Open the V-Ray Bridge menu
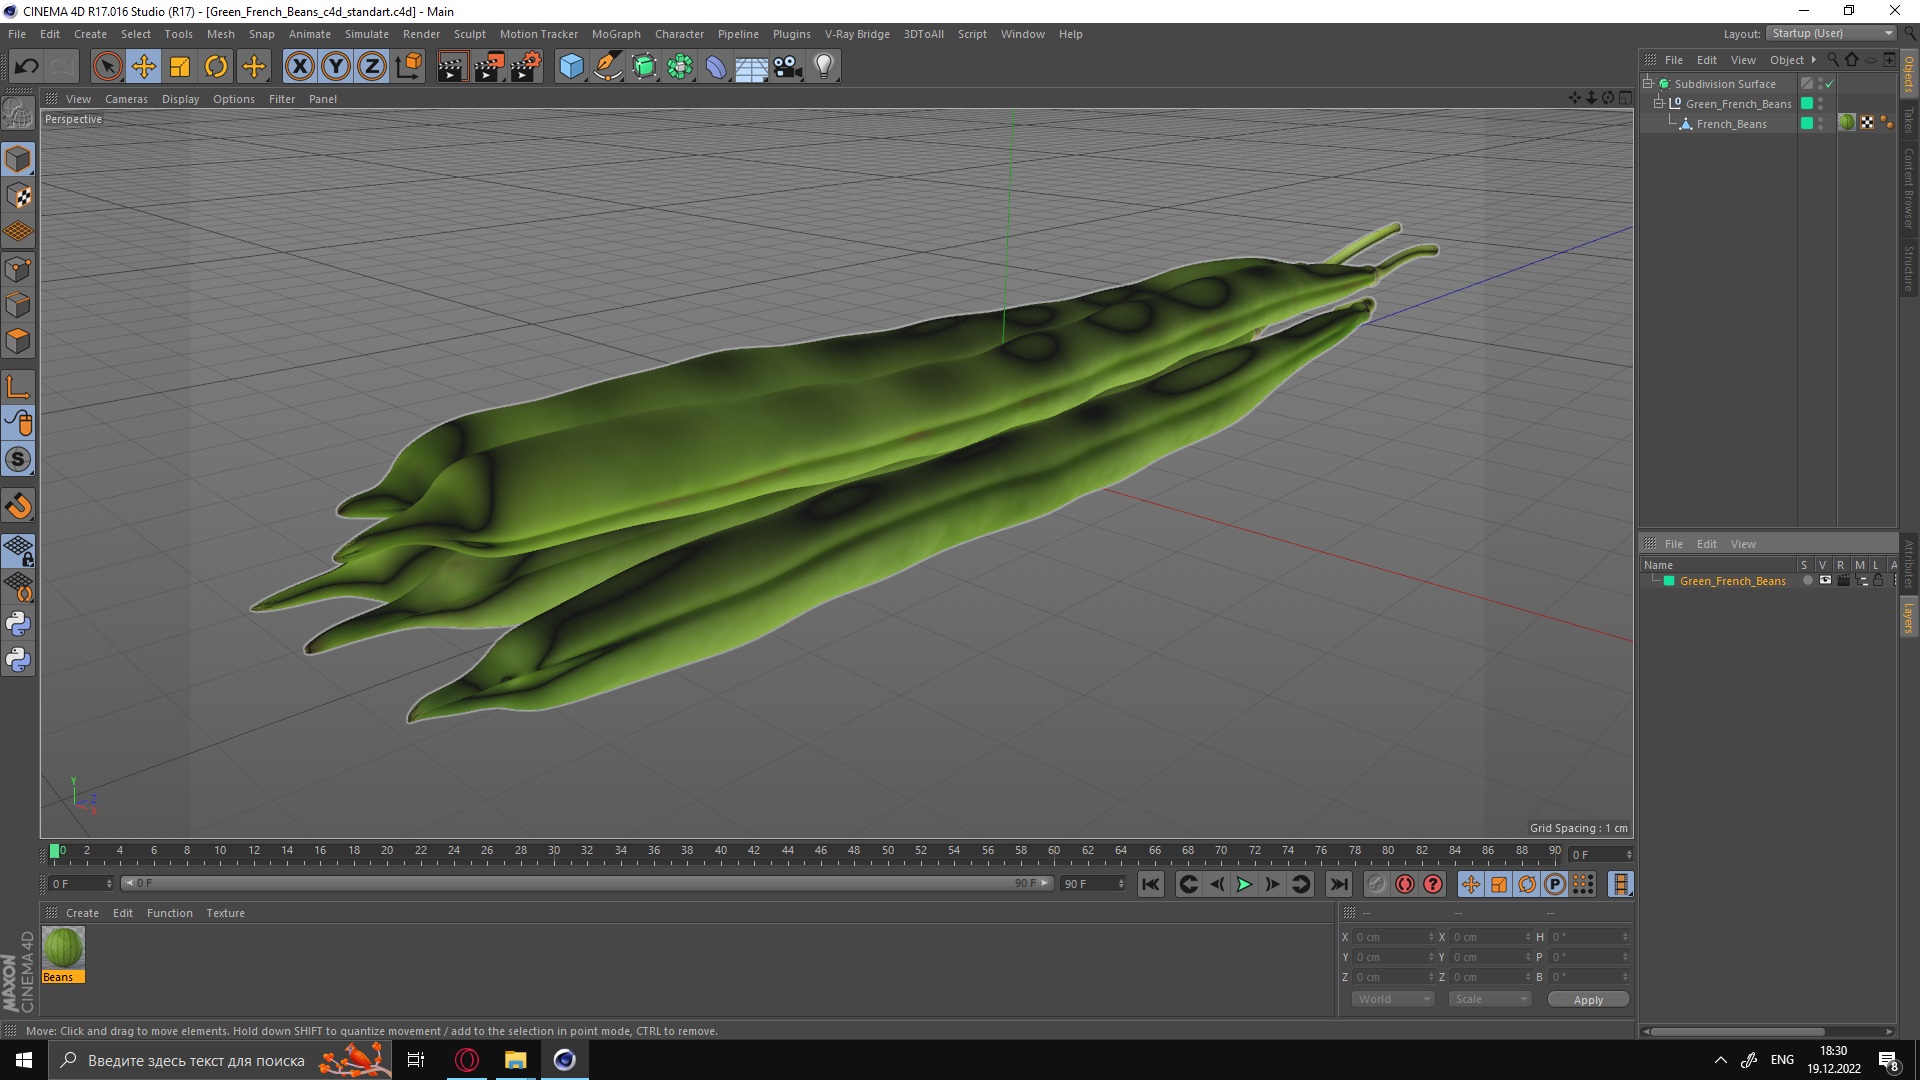Image resolution: width=1920 pixels, height=1080 pixels. pos(857,34)
